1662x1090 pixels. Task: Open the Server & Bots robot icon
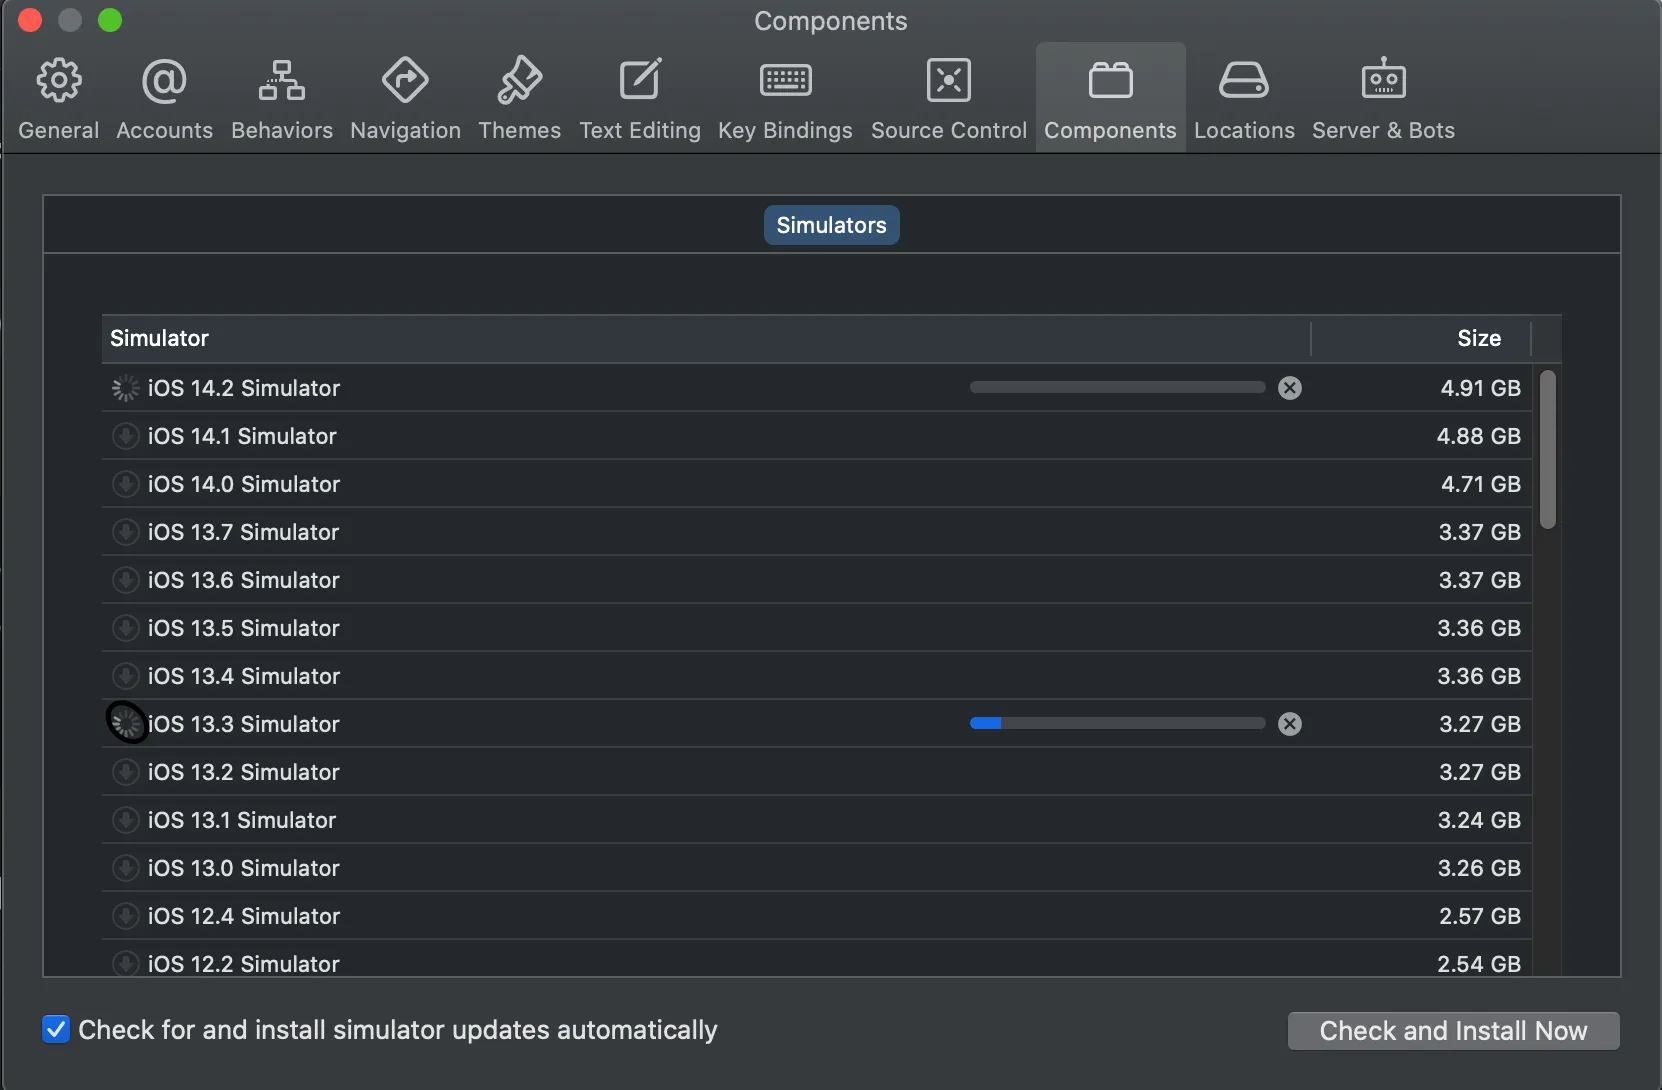point(1383,78)
